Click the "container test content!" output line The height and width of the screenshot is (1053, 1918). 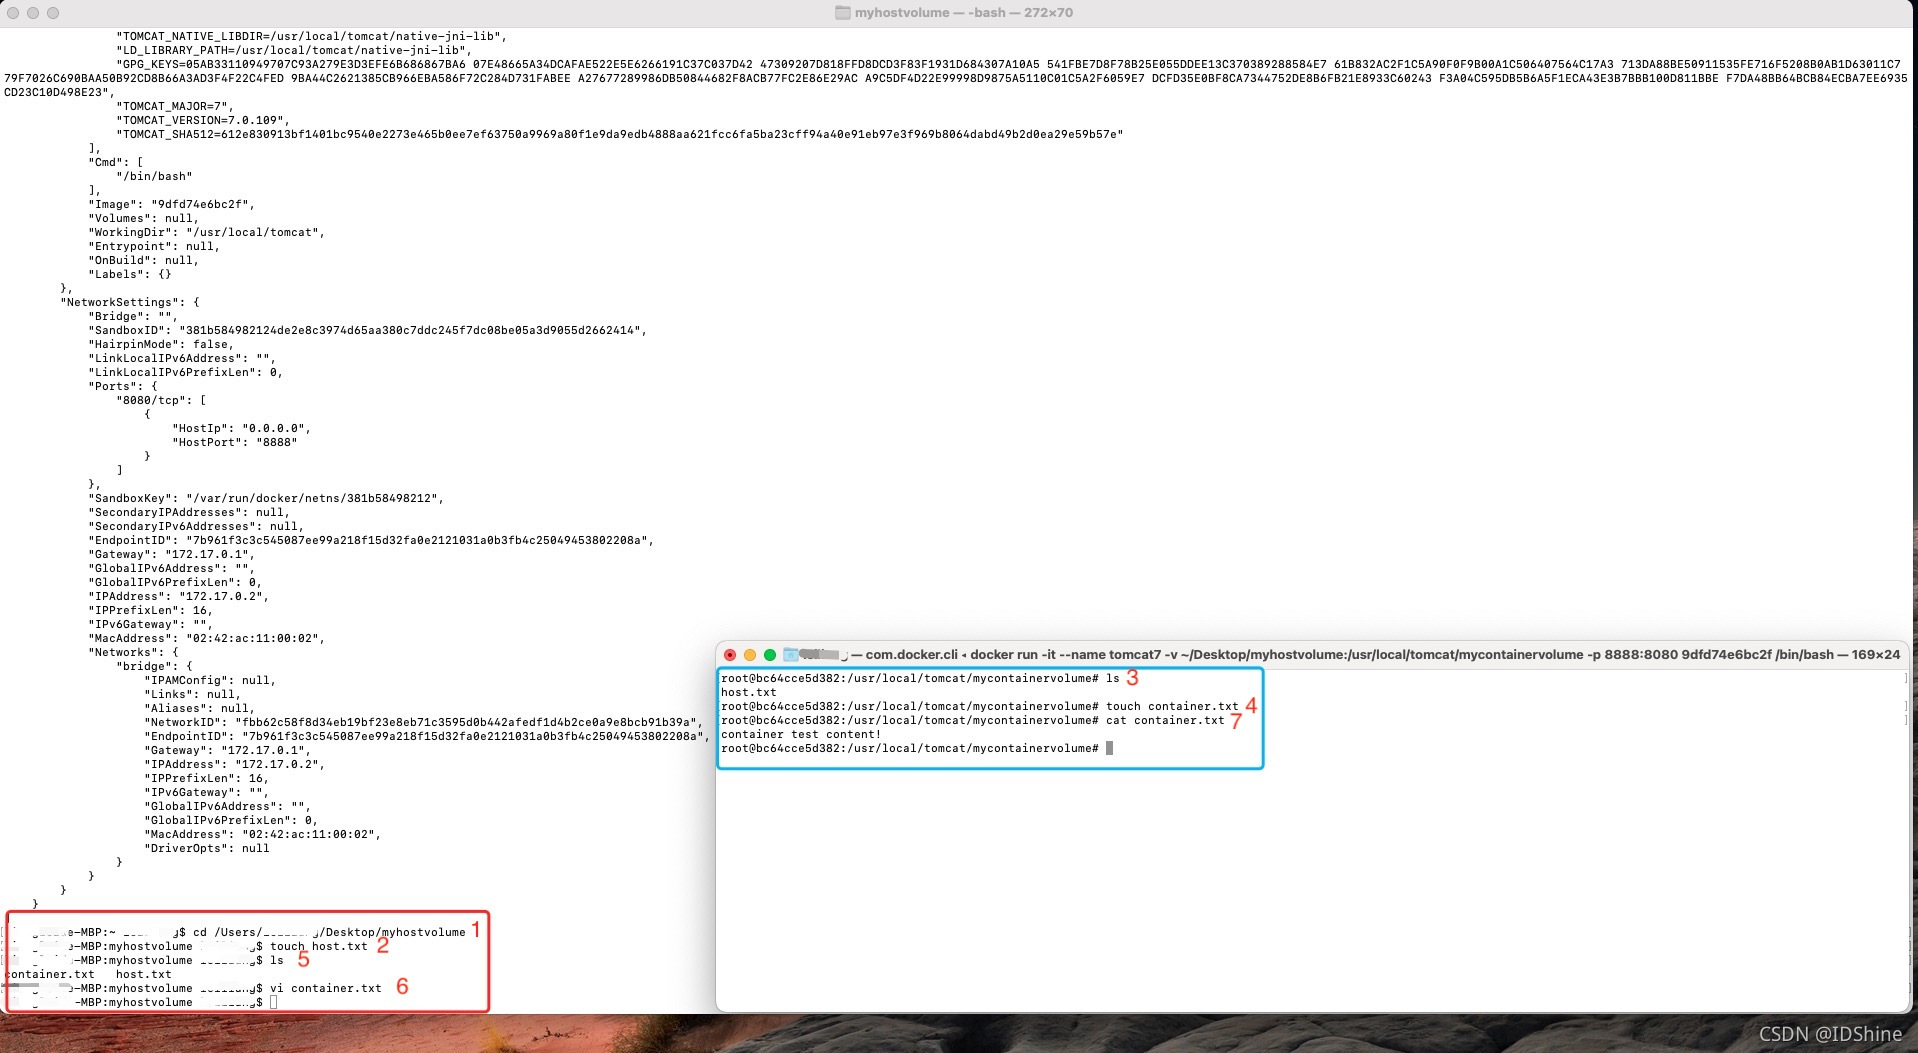pyautogui.click(x=801, y=734)
